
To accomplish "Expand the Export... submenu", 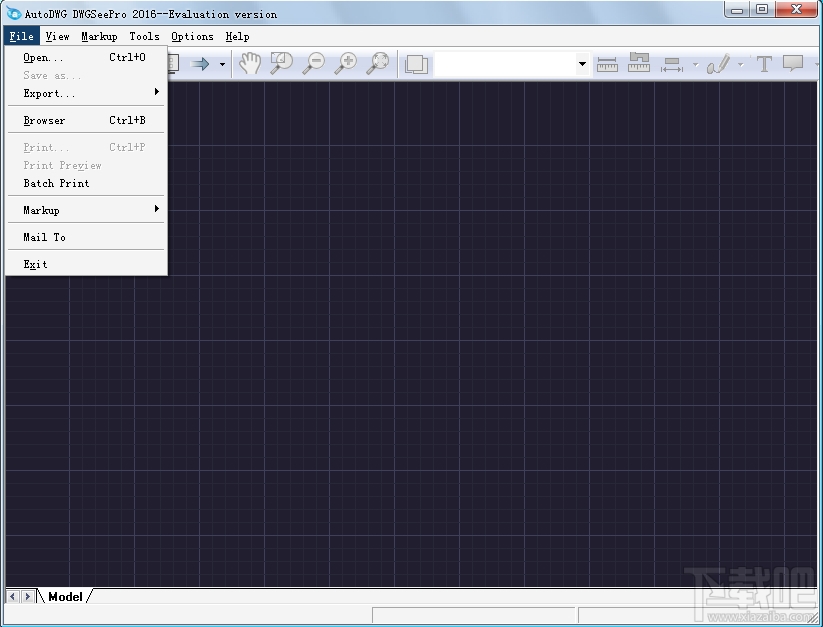I will click(86, 93).
